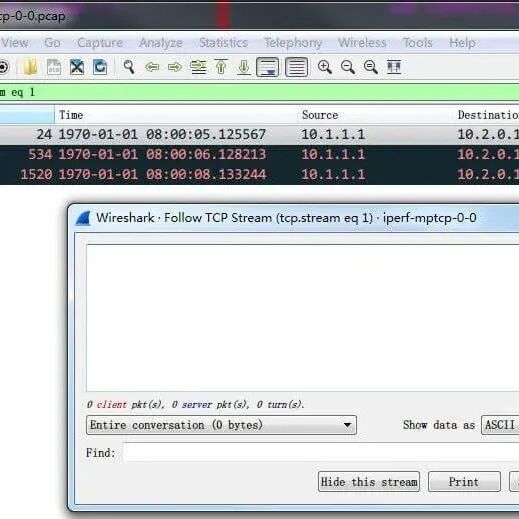Sort by Destination column header
The width and height of the screenshot is (519, 519).
click(487, 115)
